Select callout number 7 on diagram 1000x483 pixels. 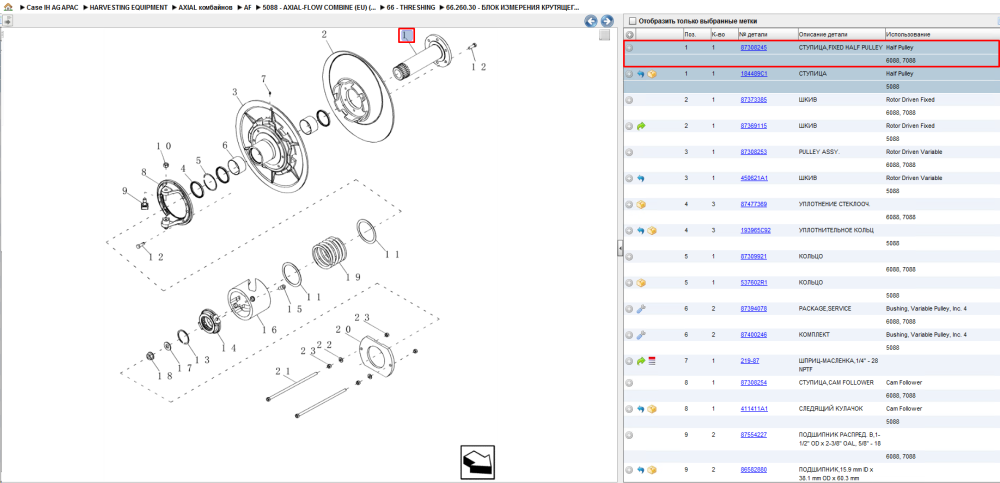click(263, 79)
